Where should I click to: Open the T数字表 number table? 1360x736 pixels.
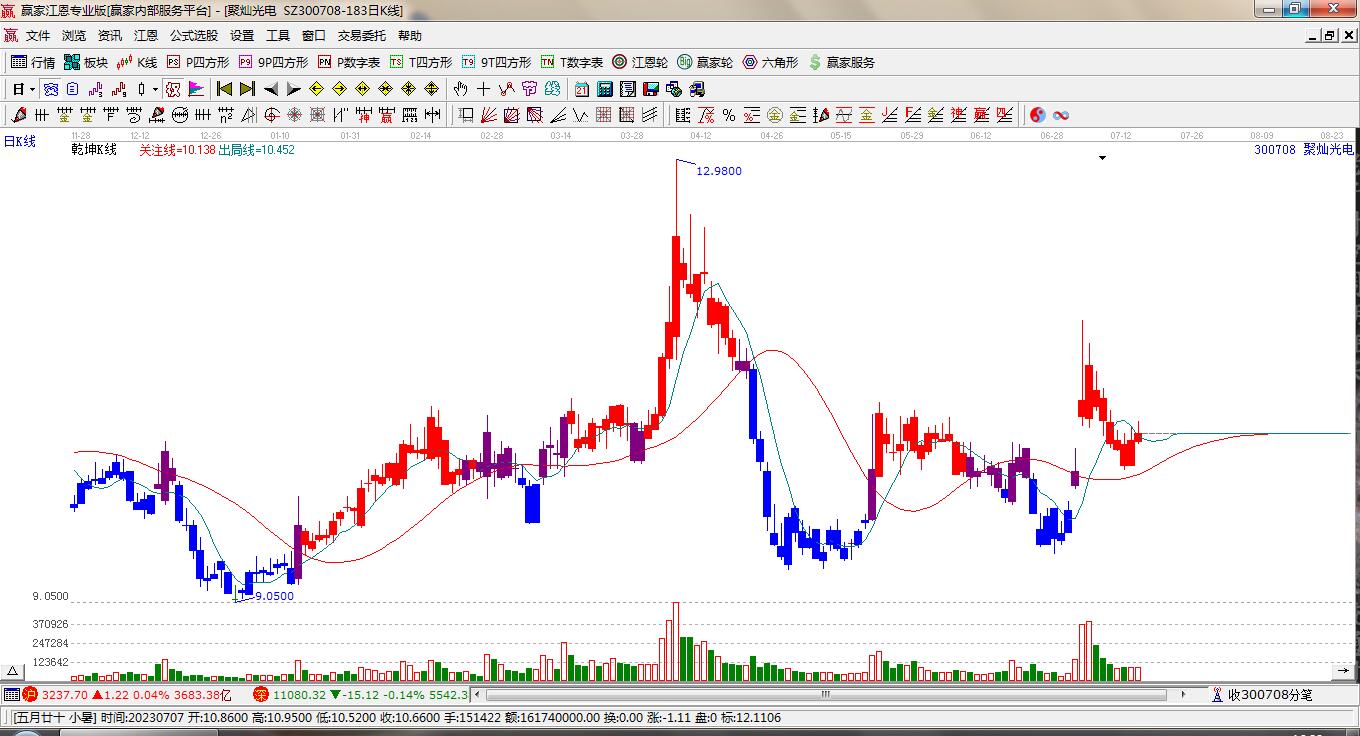coord(572,62)
